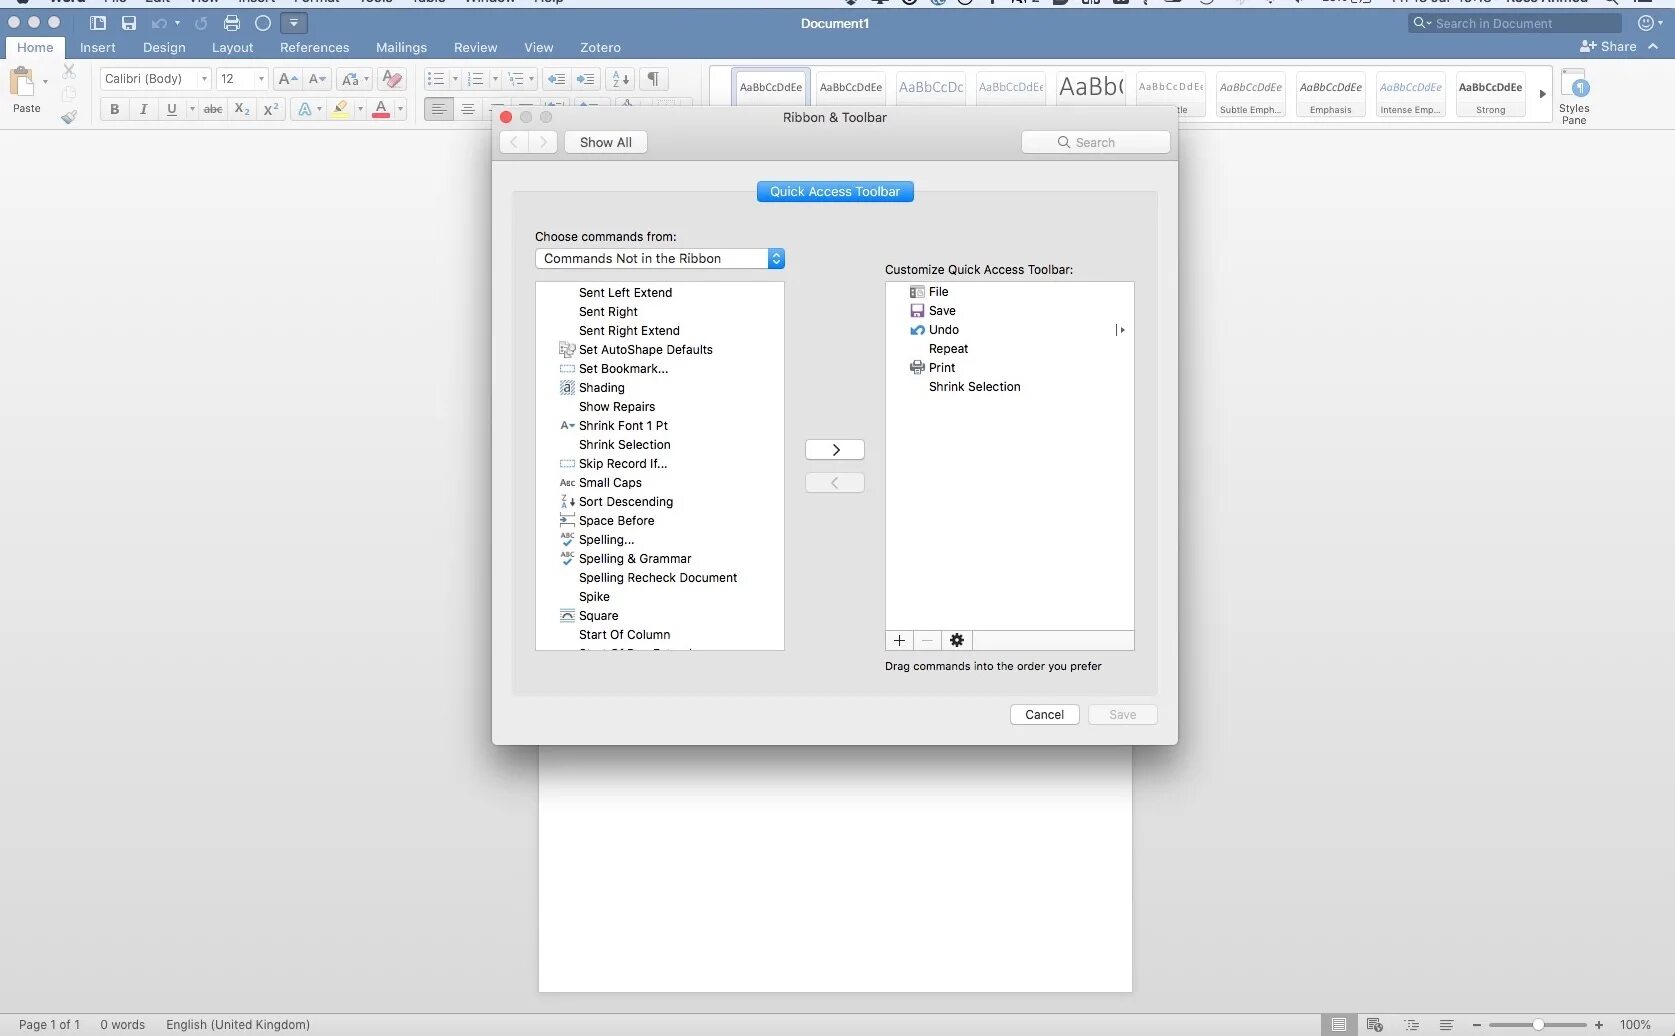Click the Undo arrow in title bar
The image size is (1675, 1036).
[x=159, y=23]
